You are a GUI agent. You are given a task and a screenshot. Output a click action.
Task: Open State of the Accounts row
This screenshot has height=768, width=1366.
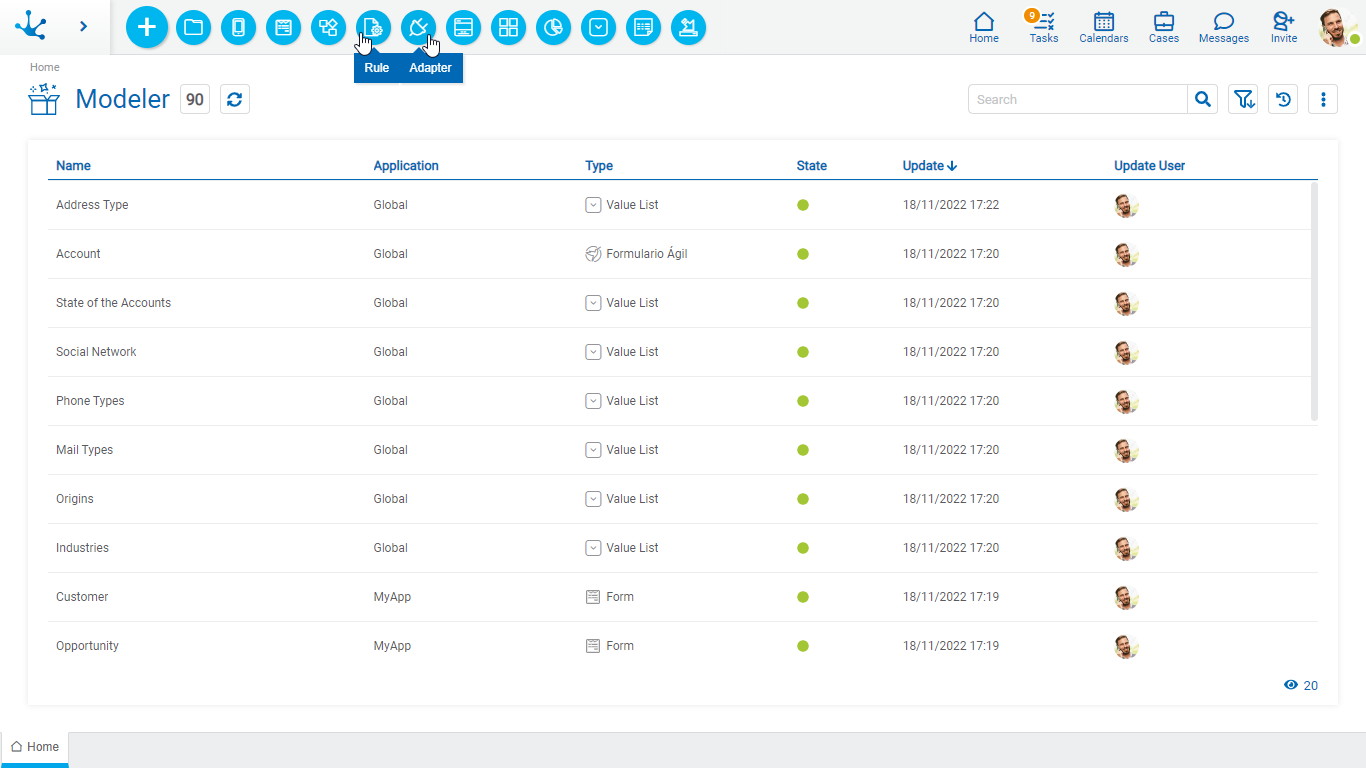coord(680,303)
